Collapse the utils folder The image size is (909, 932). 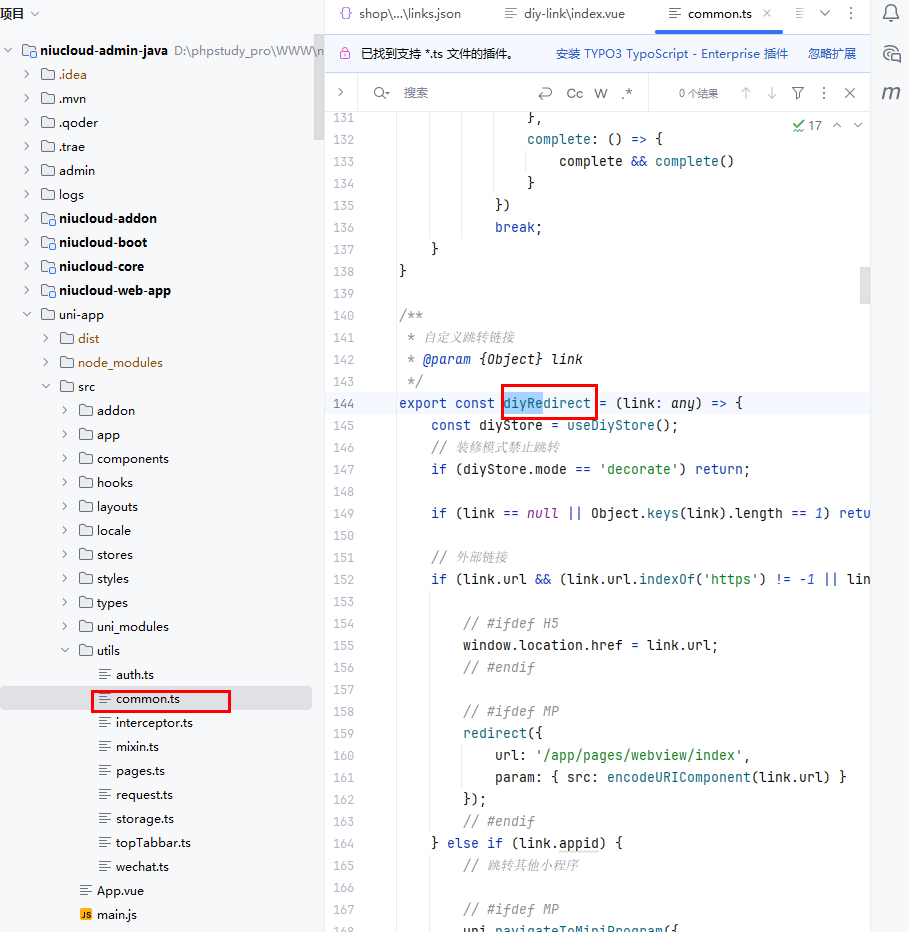click(x=65, y=651)
